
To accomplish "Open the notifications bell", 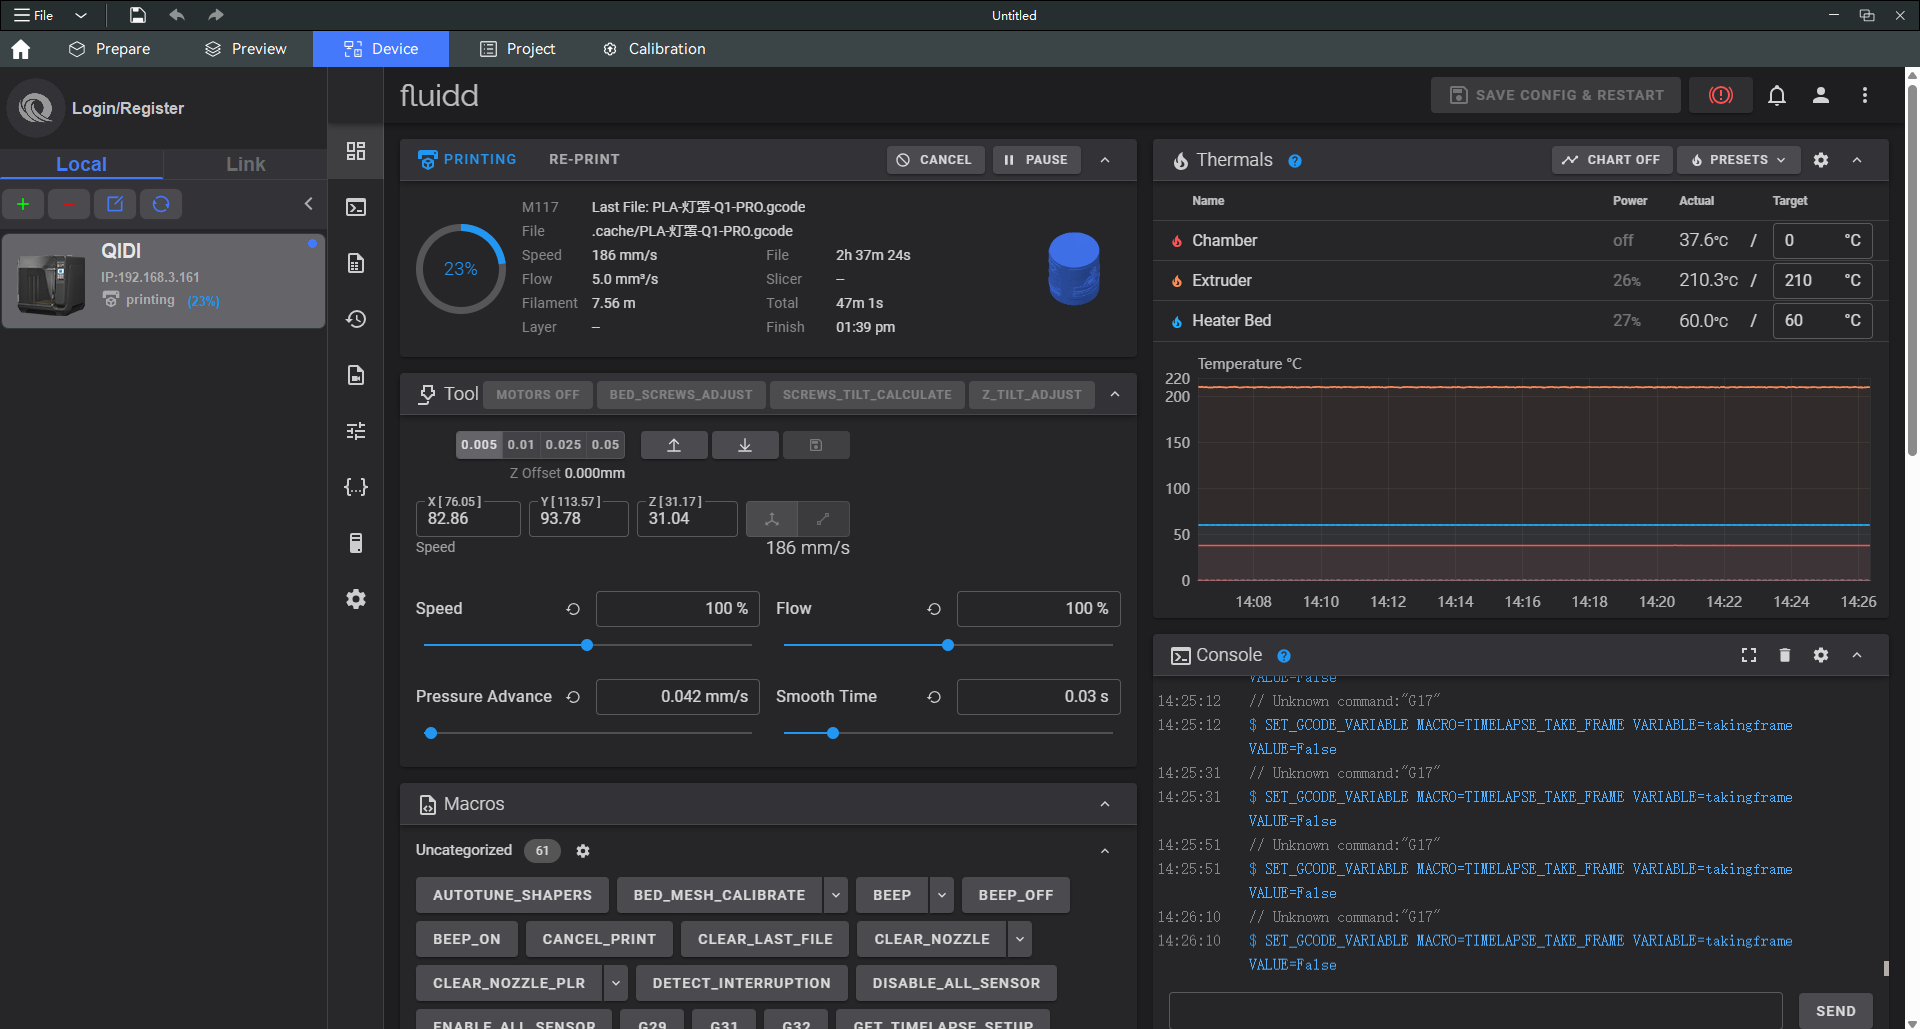I will pos(1776,95).
